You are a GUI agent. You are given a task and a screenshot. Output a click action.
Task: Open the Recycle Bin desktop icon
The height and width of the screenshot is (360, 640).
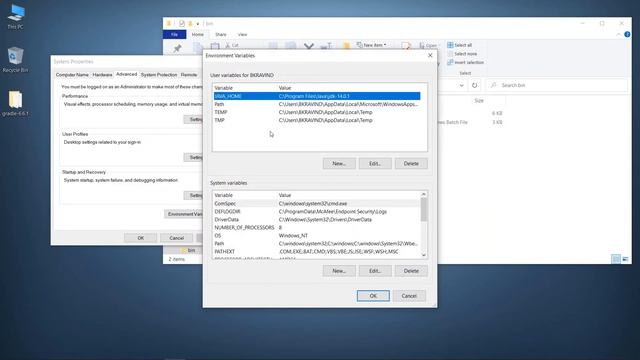point(16,60)
